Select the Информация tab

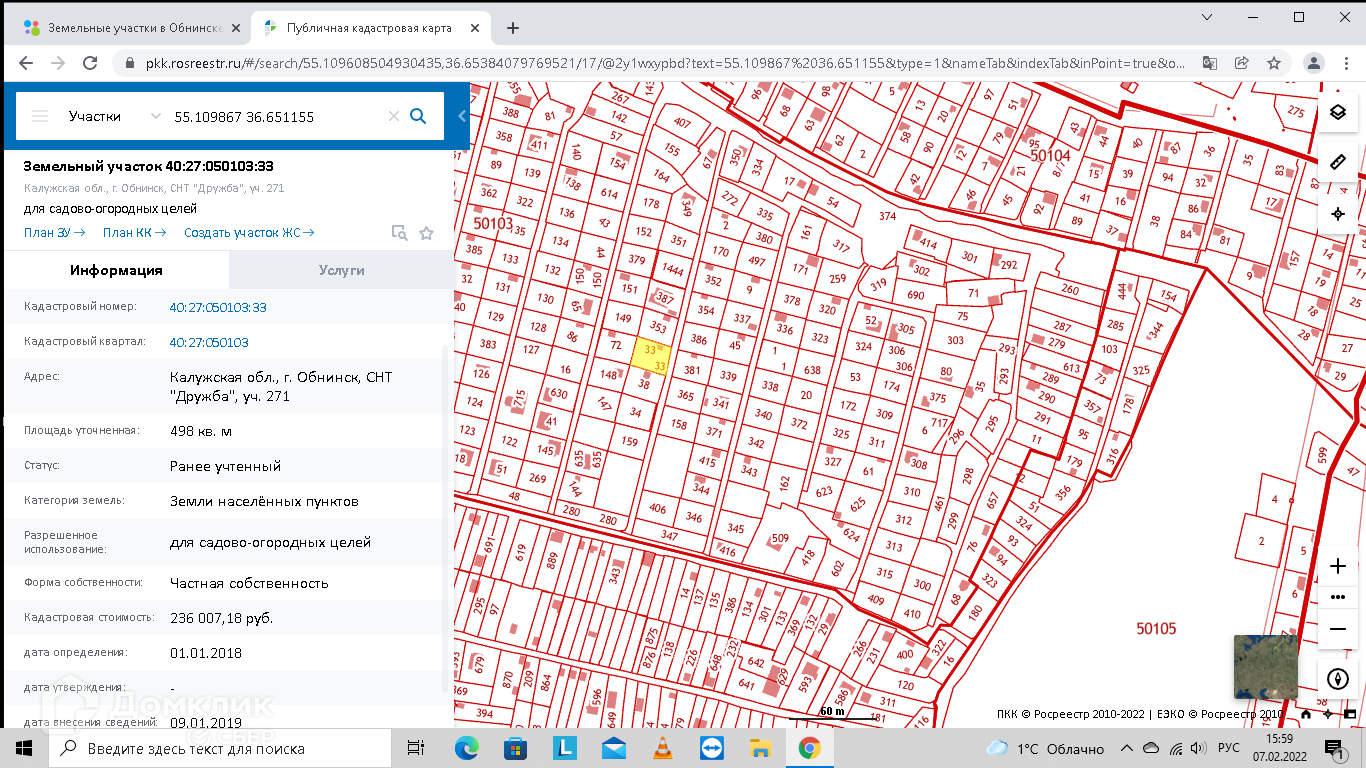point(116,270)
